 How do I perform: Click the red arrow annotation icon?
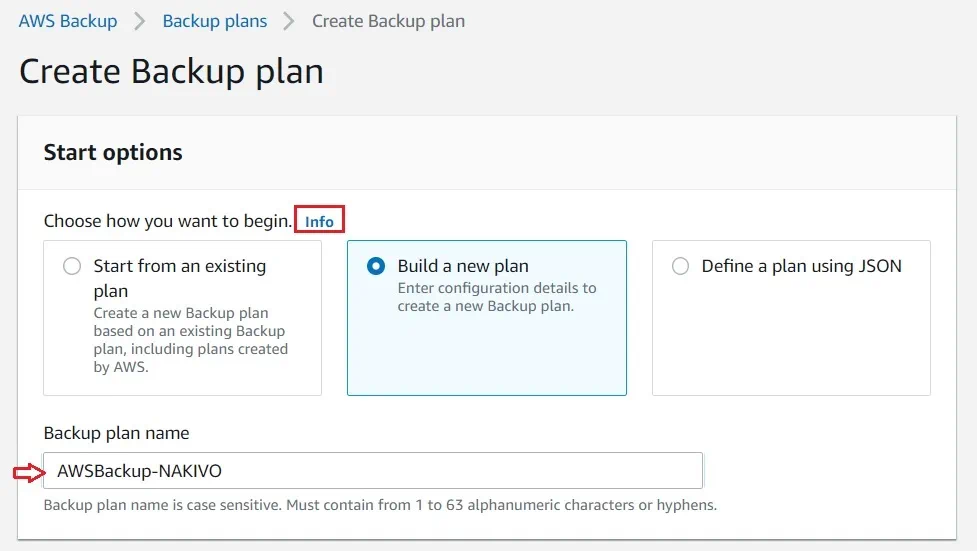tap(28, 472)
